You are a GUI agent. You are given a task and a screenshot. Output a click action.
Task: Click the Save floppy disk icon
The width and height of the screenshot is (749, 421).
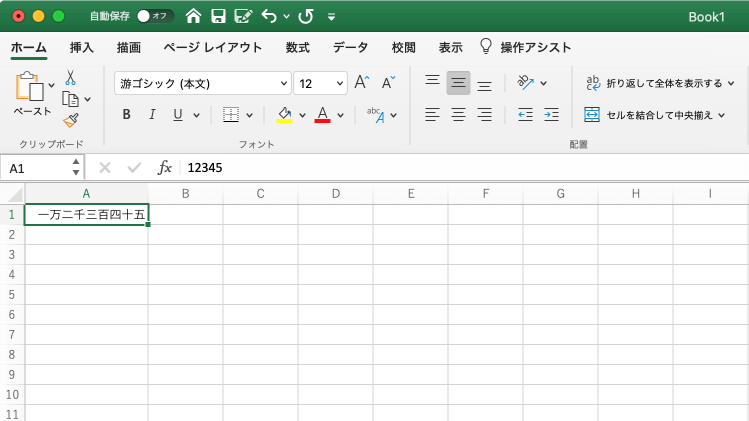tap(218, 17)
